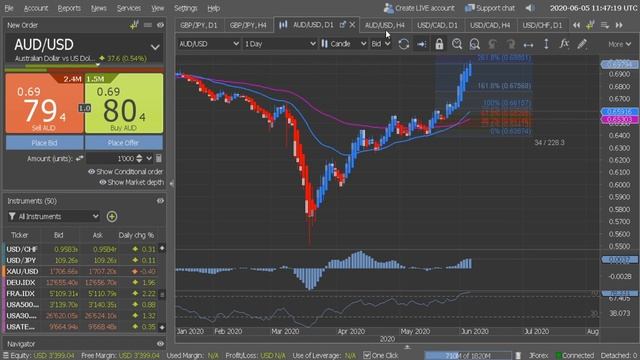Toggle Instruments panel eye icon
This screenshot has width=640, height=360.
point(160,201)
